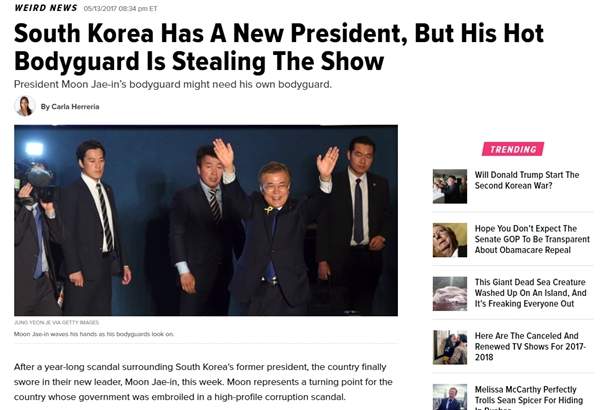Image resolution: width=600 pixels, height=410 pixels.
Task: Click the article headline about South Korea
Action: (x=279, y=47)
